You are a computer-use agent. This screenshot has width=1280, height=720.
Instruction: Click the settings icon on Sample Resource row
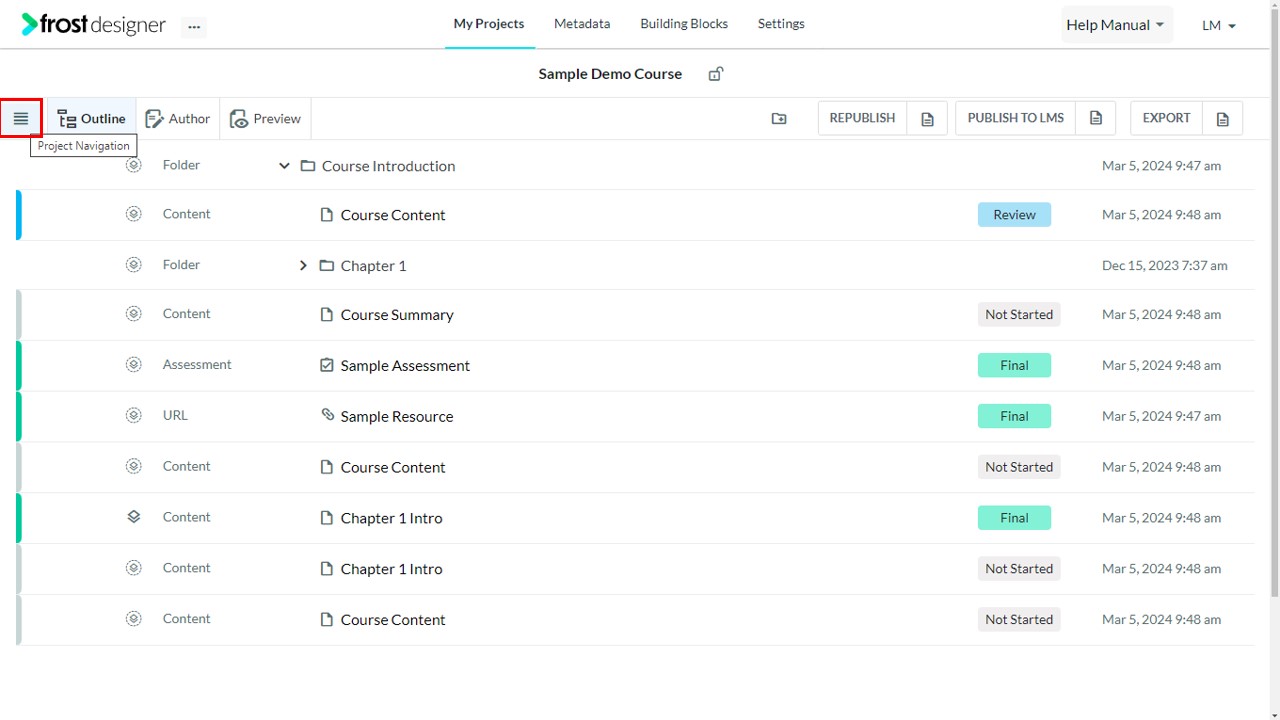pyautogui.click(x=134, y=416)
